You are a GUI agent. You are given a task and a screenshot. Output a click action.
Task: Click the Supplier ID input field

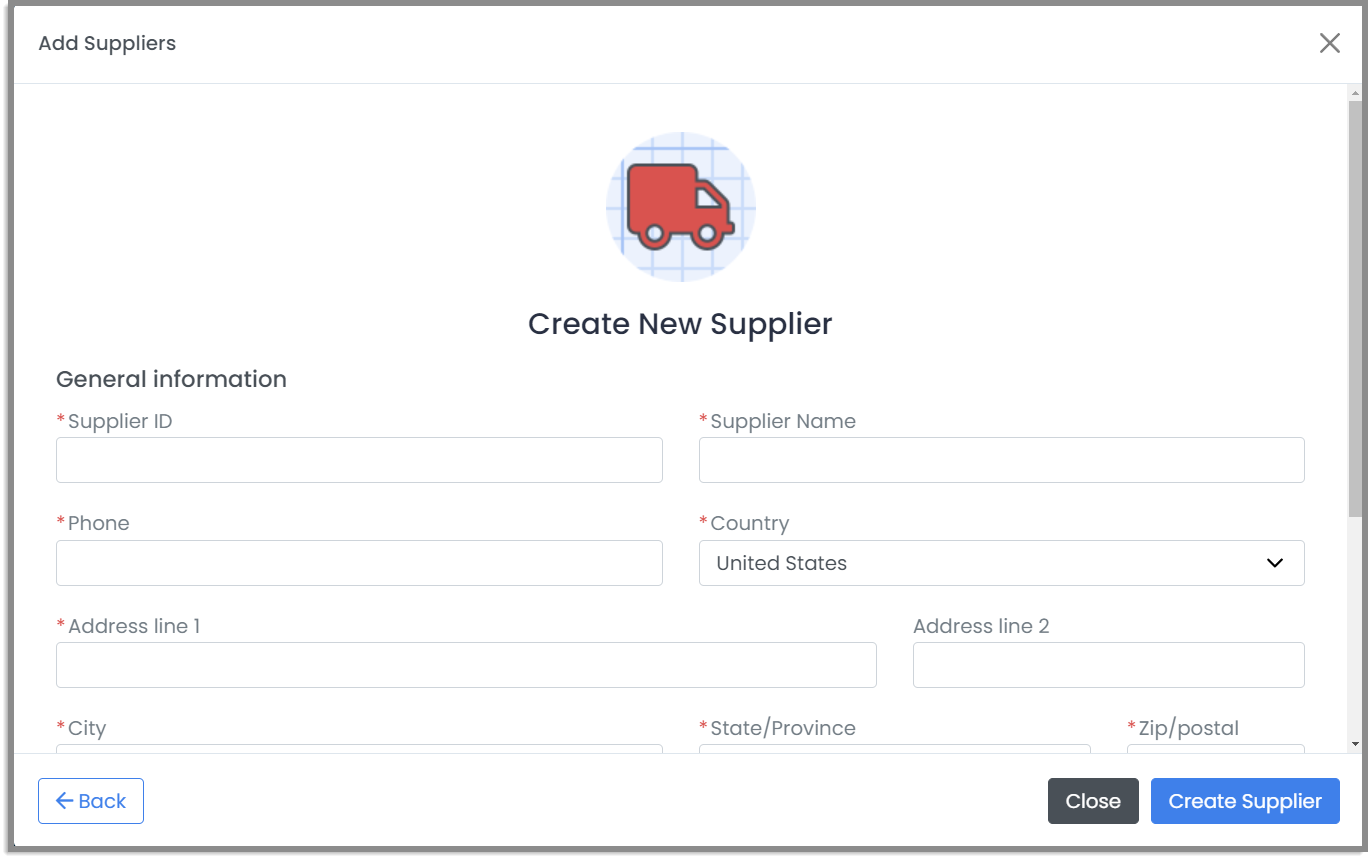click(359, 460)
